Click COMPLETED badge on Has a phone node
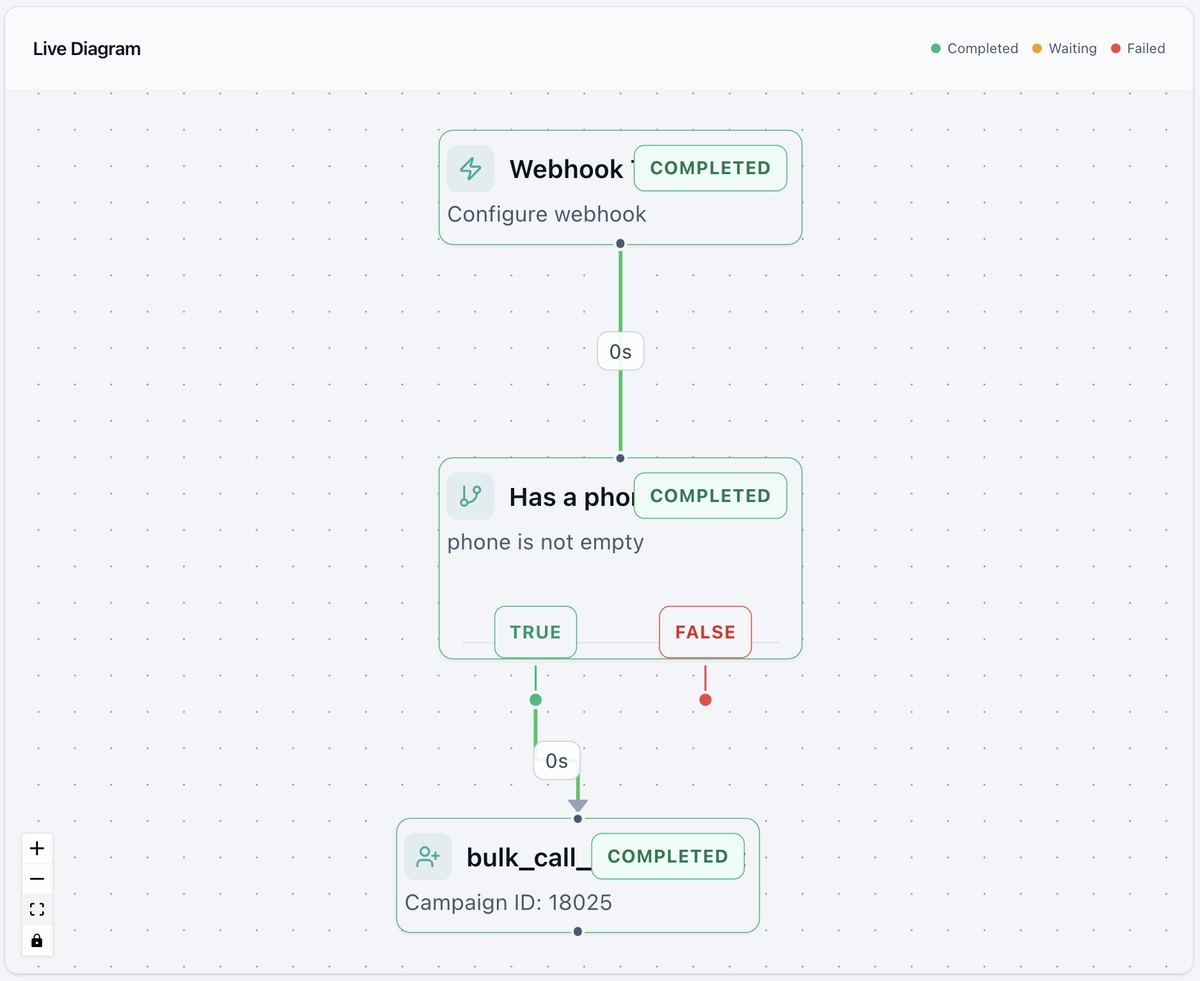 tap(710, 496)
